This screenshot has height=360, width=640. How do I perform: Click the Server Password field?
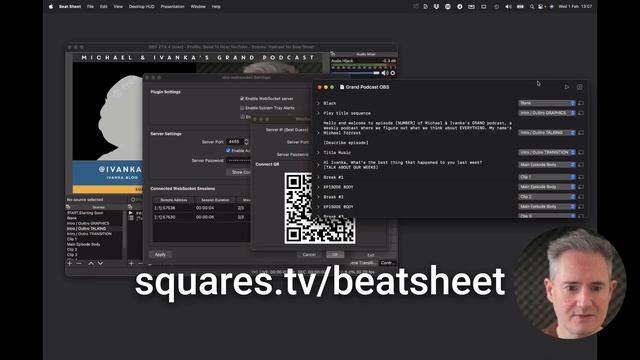tap(239, 160)
